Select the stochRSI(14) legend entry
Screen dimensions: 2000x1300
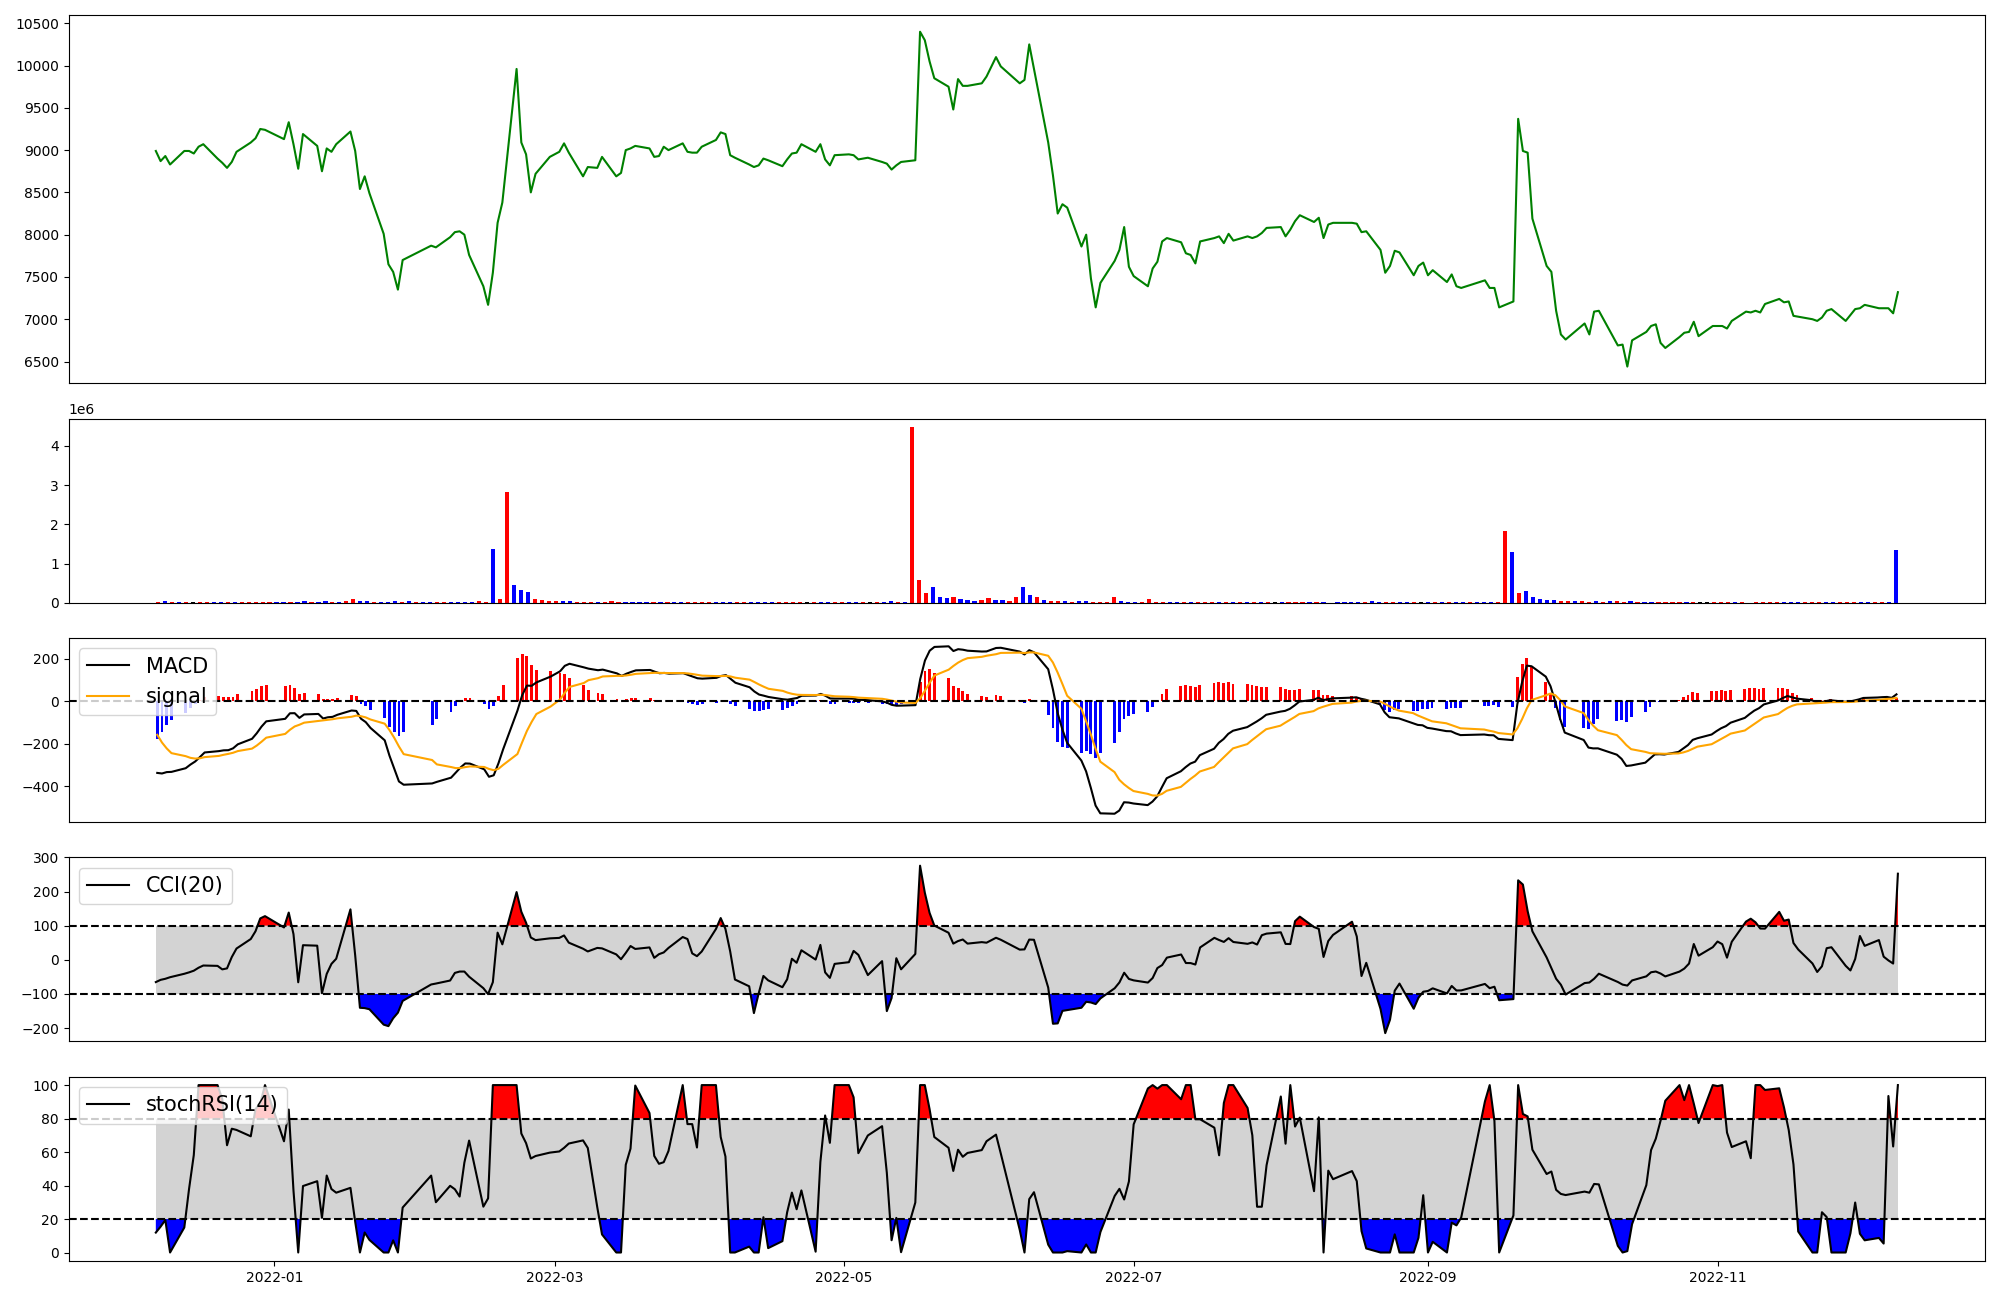click(210, 1104)
